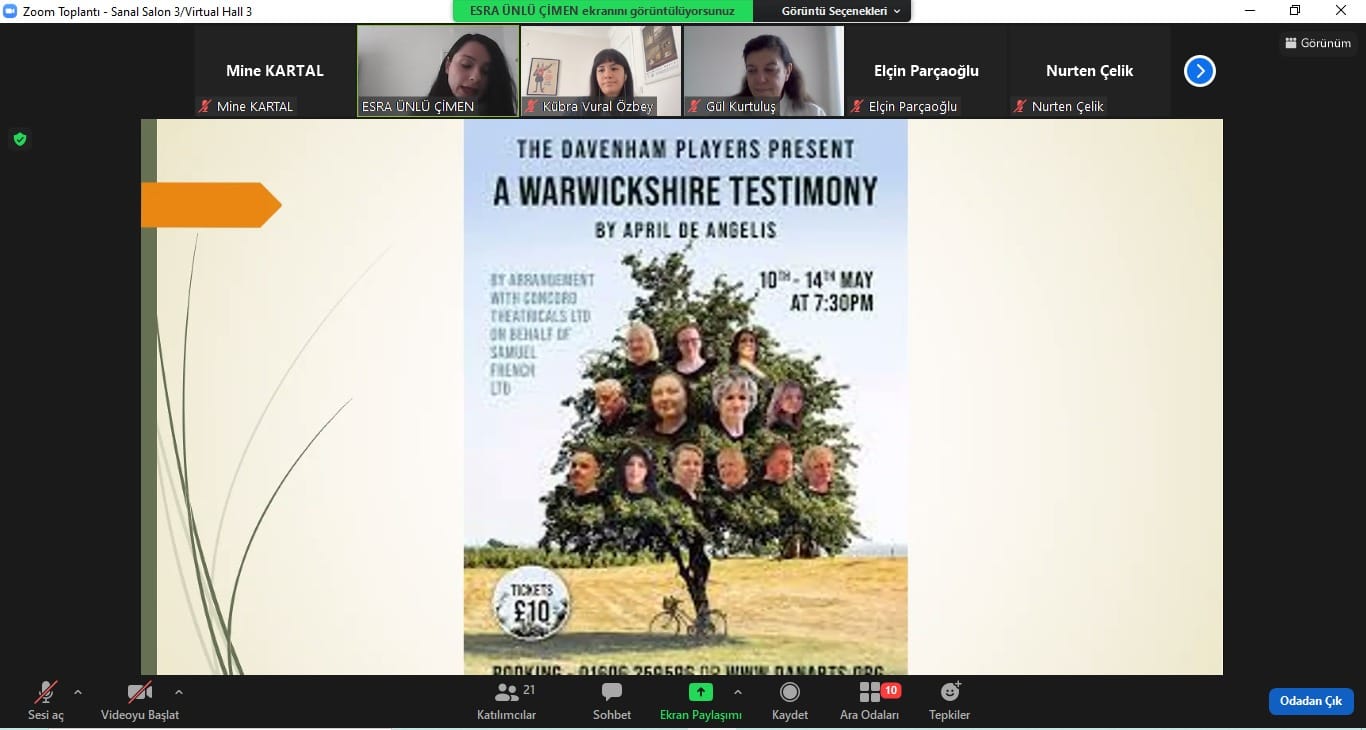Expand audio options arrow next to Sesi aç
This screenshot has height=730, width=1366.
click(x=78, y=692)
